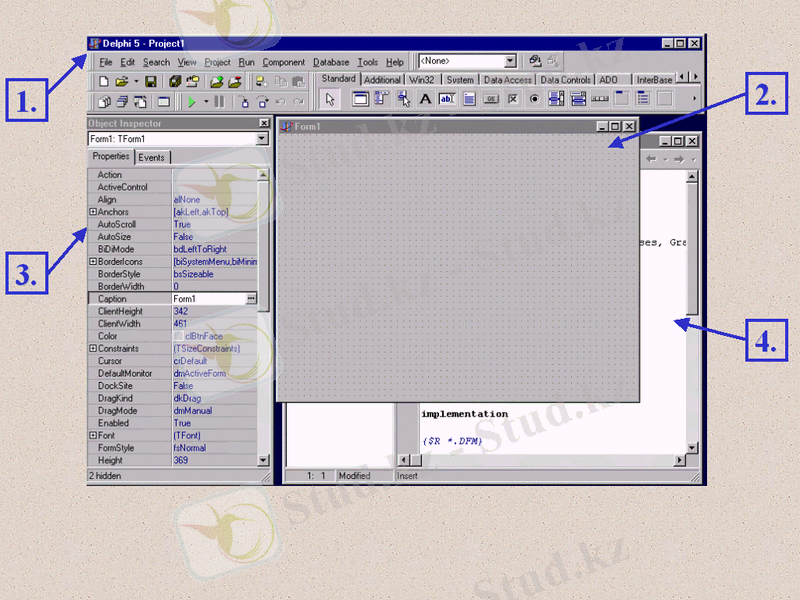Click the AutoScroll True value
800x600 pixels.
tap(182, 225)
